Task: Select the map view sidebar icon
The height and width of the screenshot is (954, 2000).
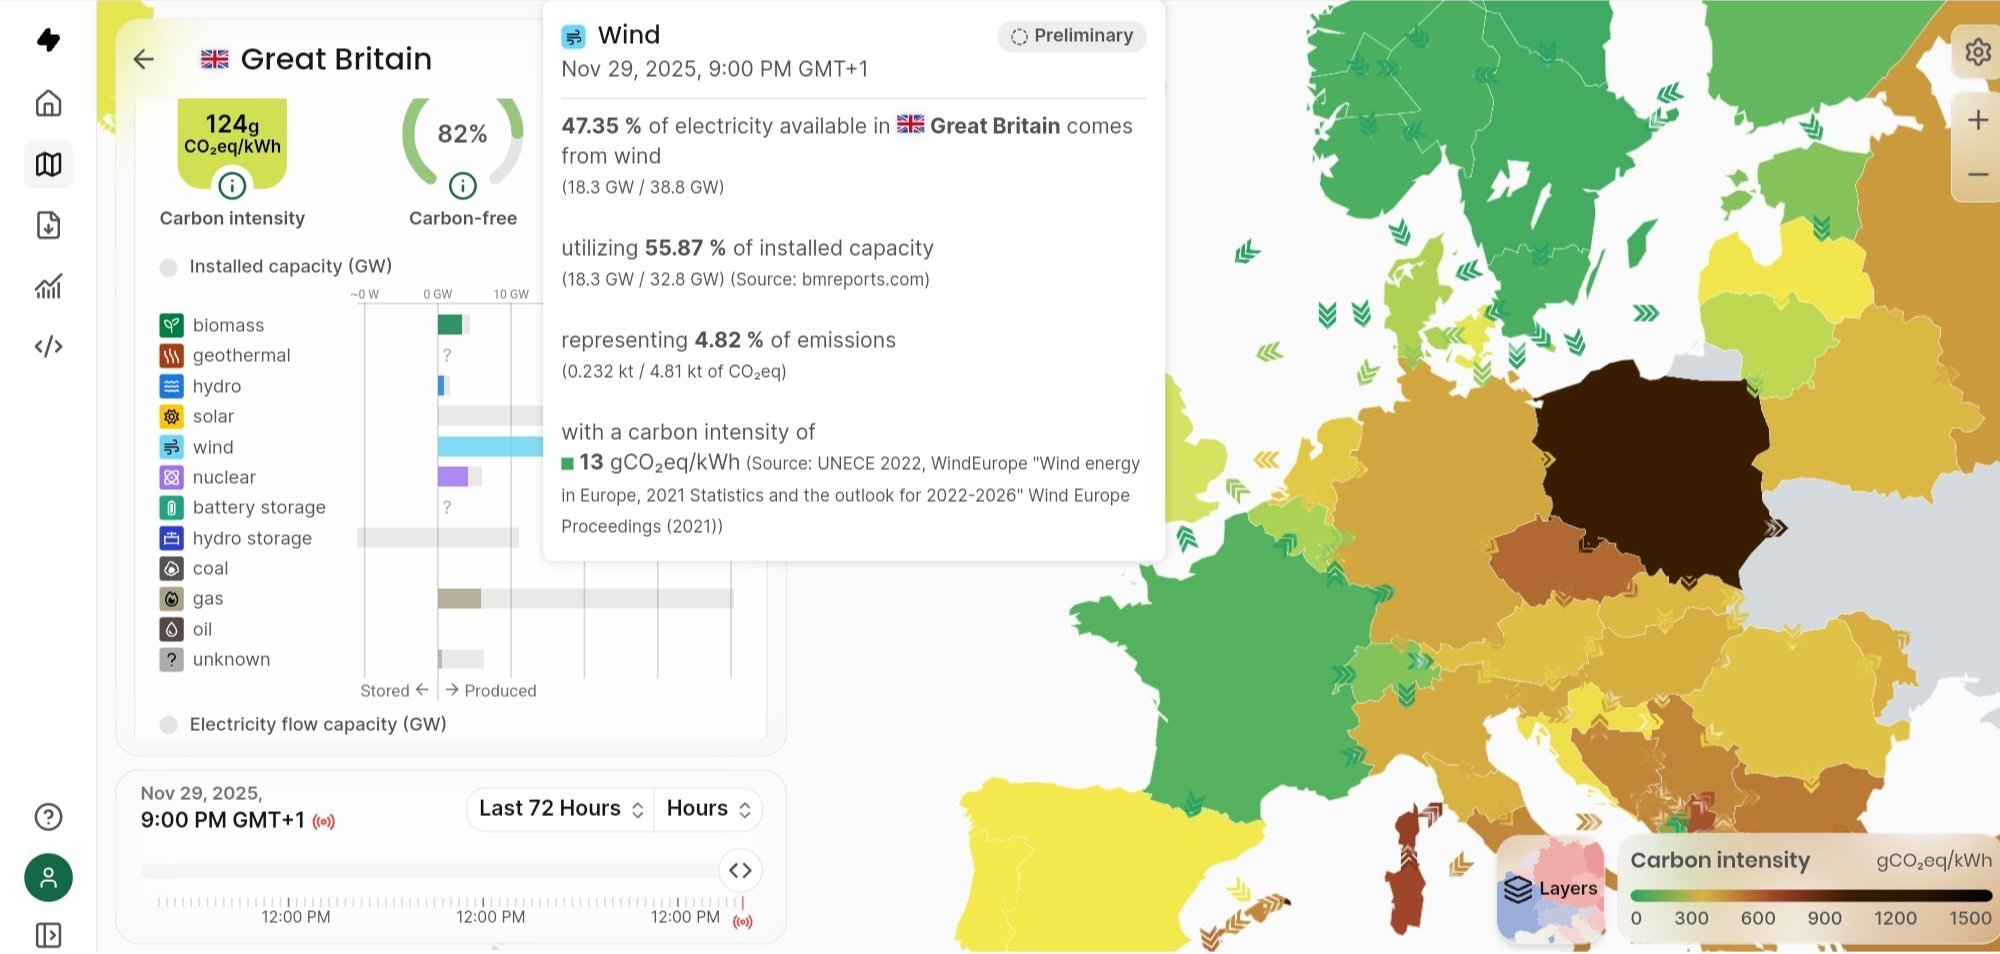Action: (48, 164)
